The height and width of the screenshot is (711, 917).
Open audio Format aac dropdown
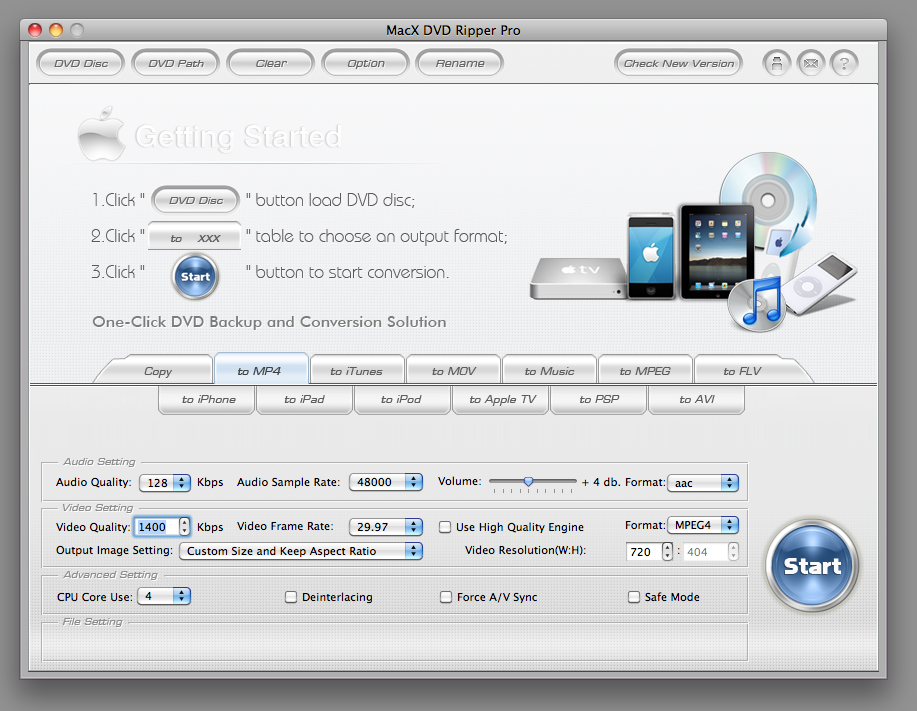tap(703, 482)
